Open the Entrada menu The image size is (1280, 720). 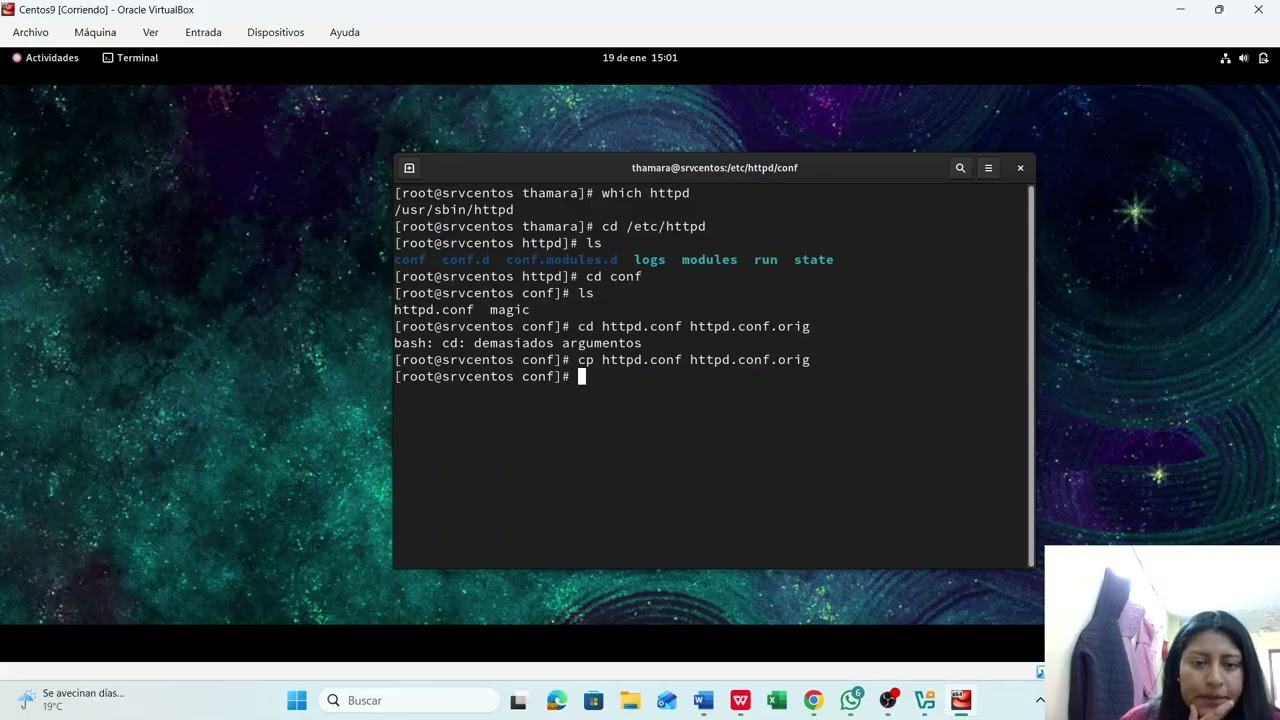point(203,32)
